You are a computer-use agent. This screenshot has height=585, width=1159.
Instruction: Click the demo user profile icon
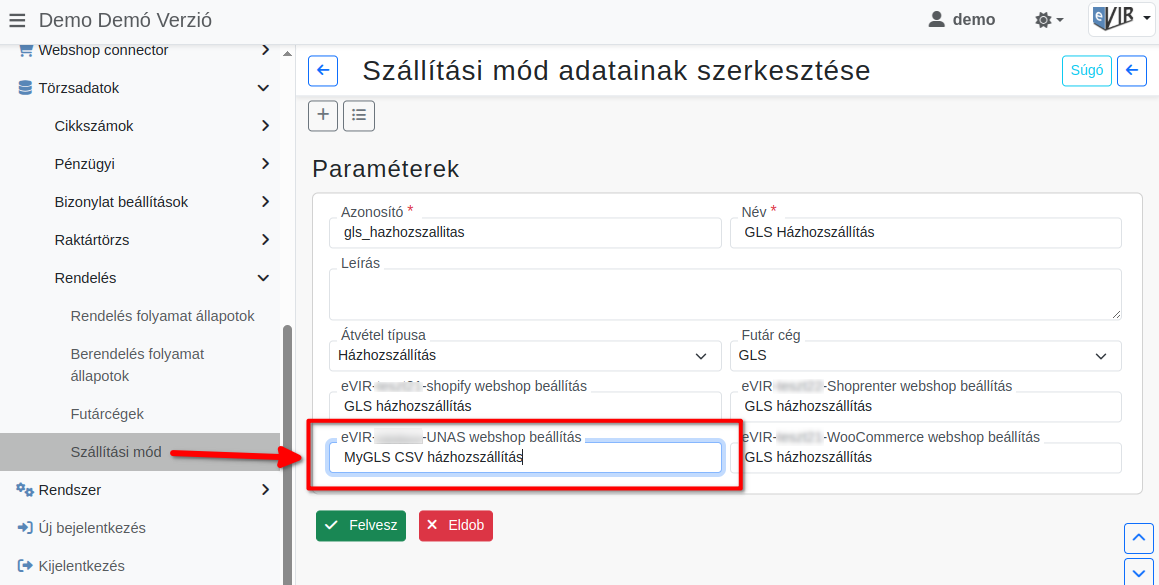point(937,19)
